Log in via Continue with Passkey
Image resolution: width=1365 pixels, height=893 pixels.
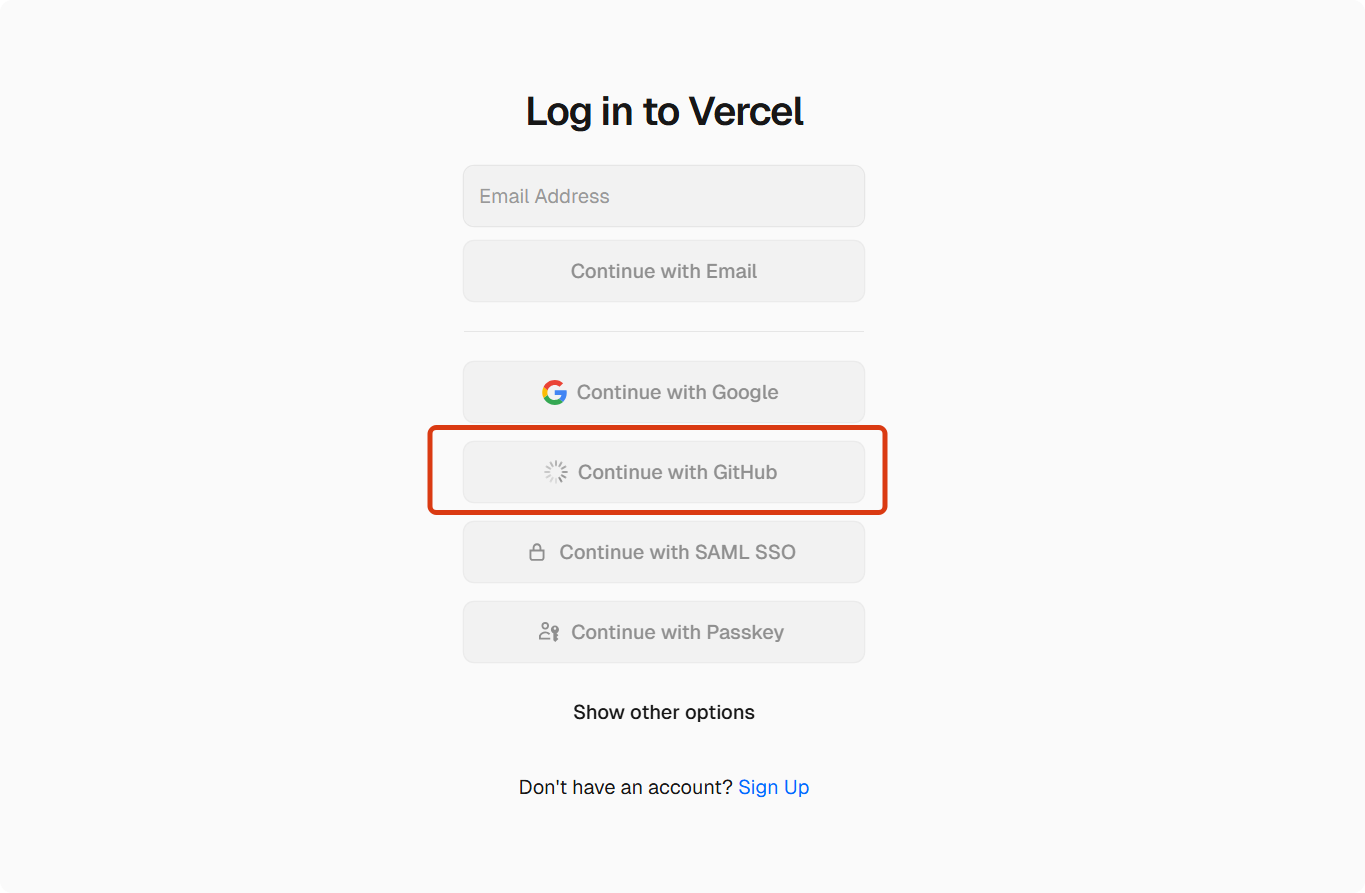point(664,632)
